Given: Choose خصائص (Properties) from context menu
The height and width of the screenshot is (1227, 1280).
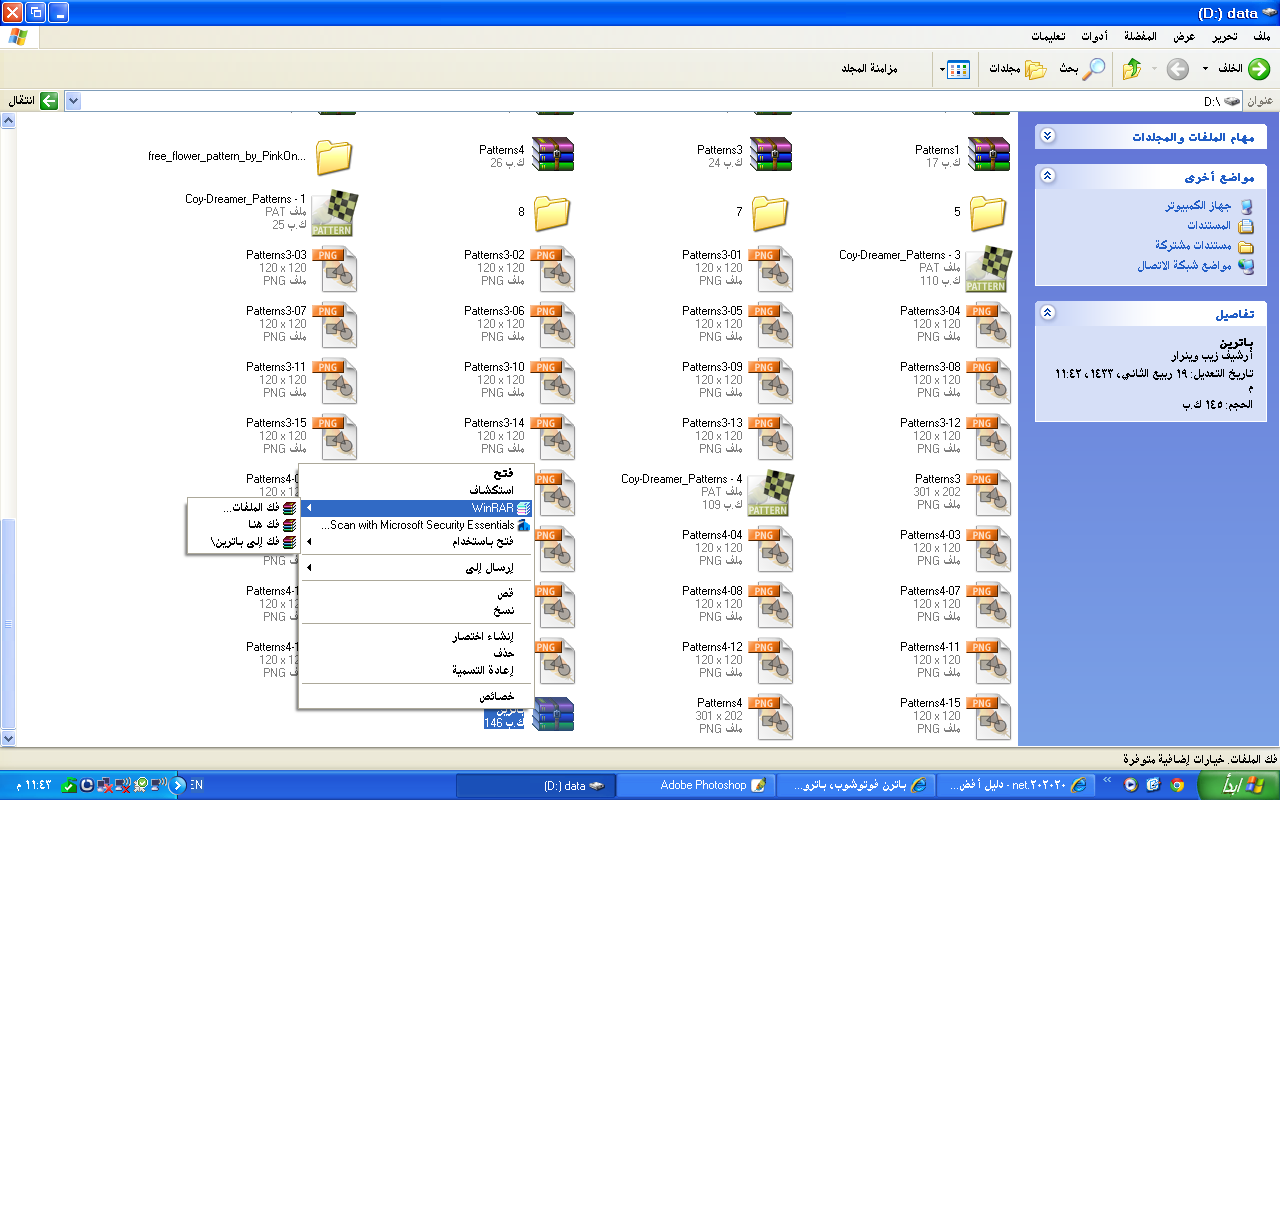Looking at the screenshot, I should [x=496, y=696].
